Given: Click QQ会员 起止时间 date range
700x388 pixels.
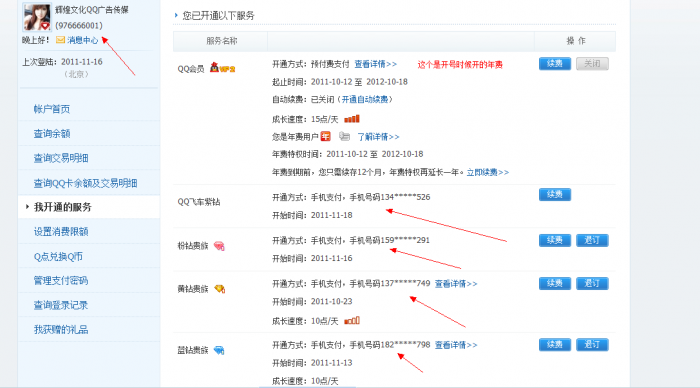Looking at the screenshot, I should pyautogui.click(x=359, y=82).
